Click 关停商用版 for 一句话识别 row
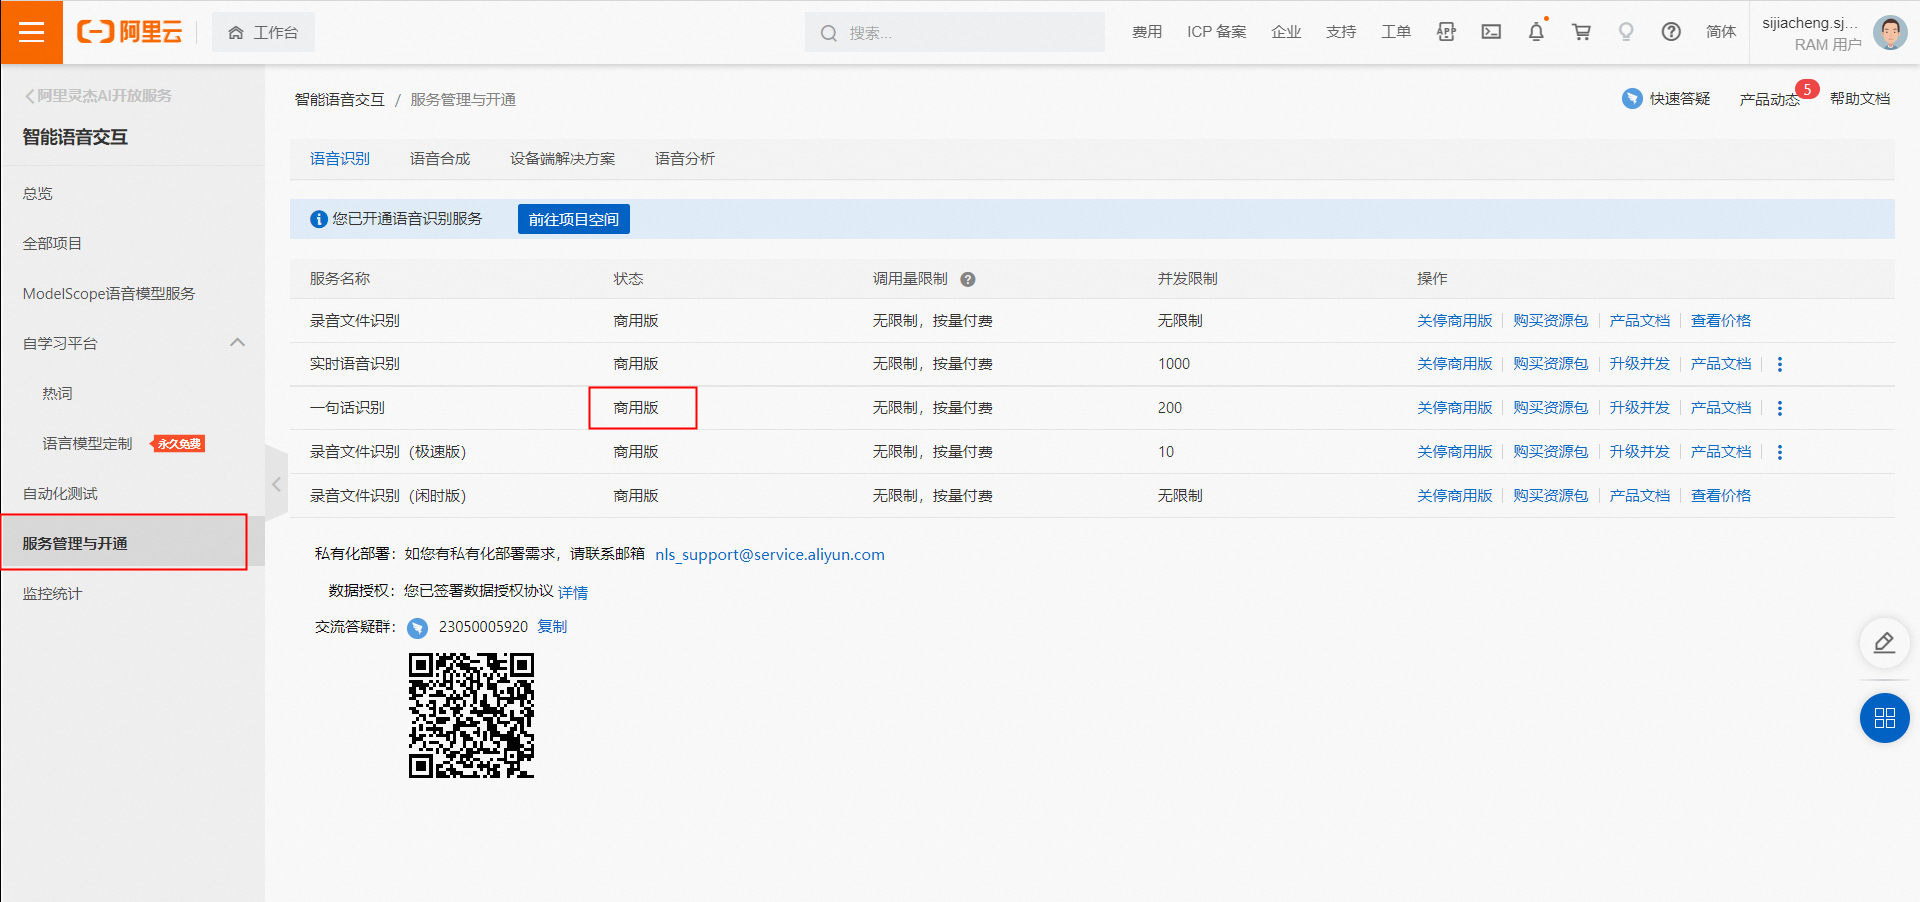Image resolution: width=1920 pixels, height=902 pixels. click(1455, 408)
